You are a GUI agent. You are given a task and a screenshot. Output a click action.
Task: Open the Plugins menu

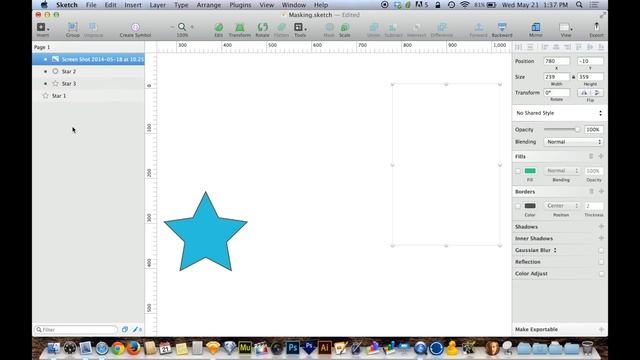[x=240, y=5]
